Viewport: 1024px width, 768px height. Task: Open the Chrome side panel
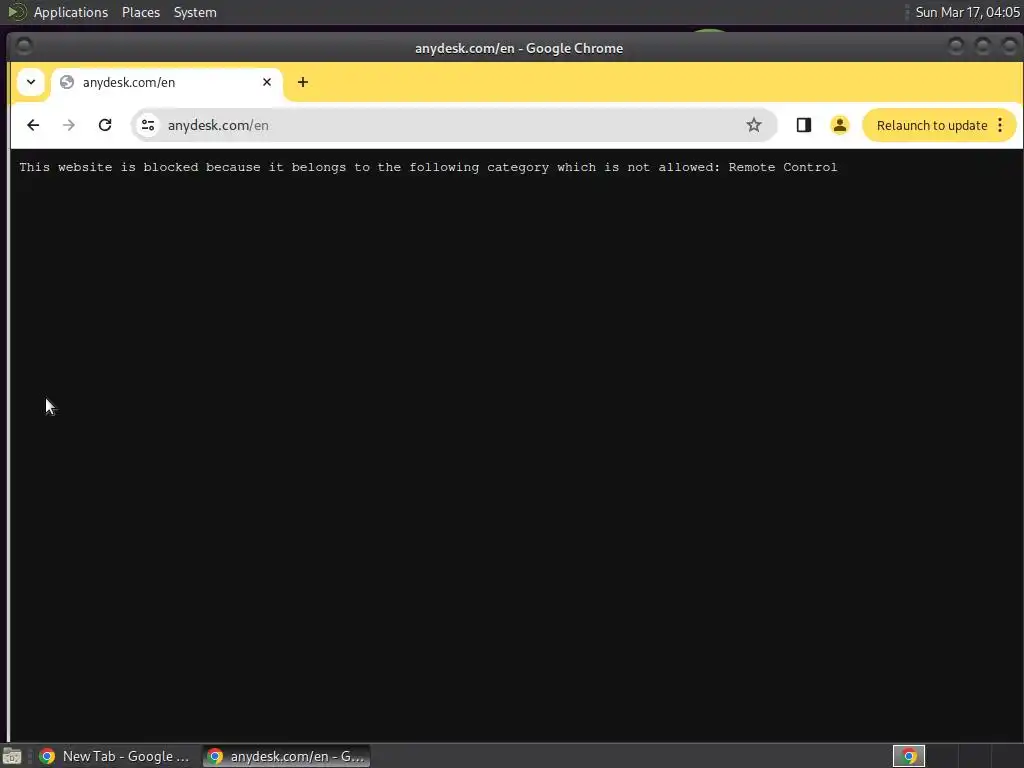[803, 125]
